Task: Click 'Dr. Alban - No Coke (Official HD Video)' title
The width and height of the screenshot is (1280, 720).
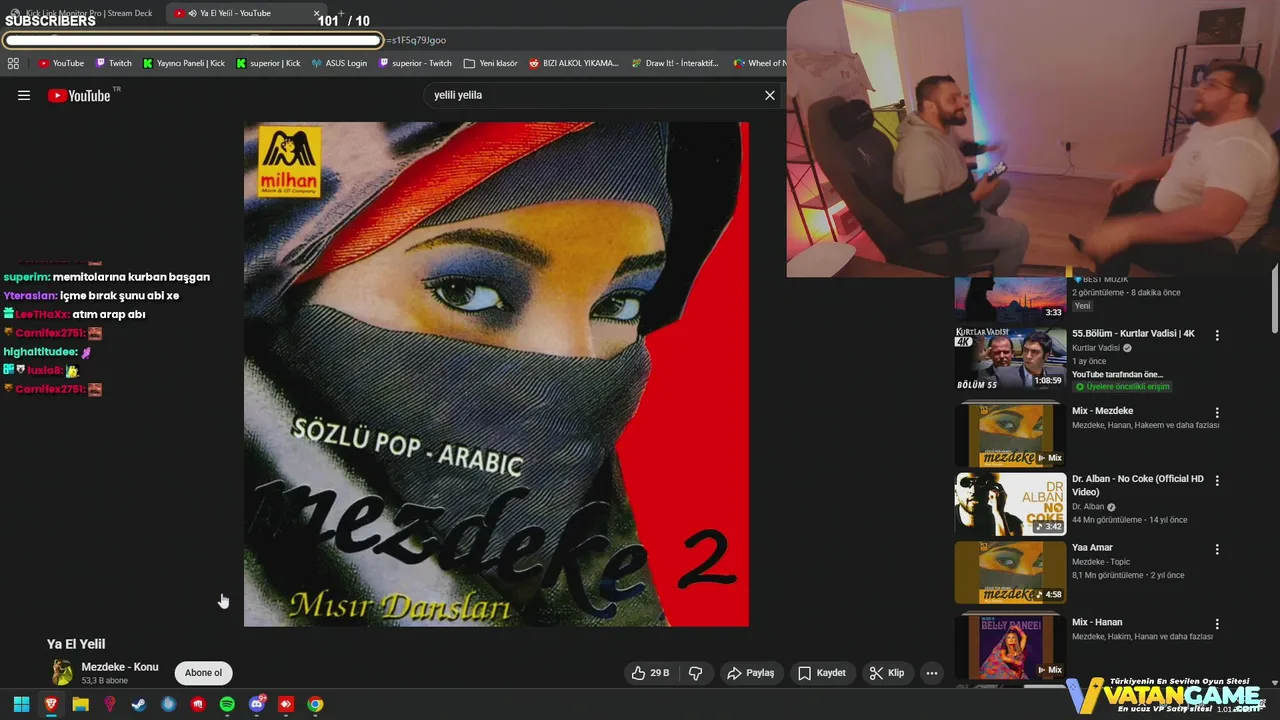Action: pyautogui.click(x=1138, y=485)
